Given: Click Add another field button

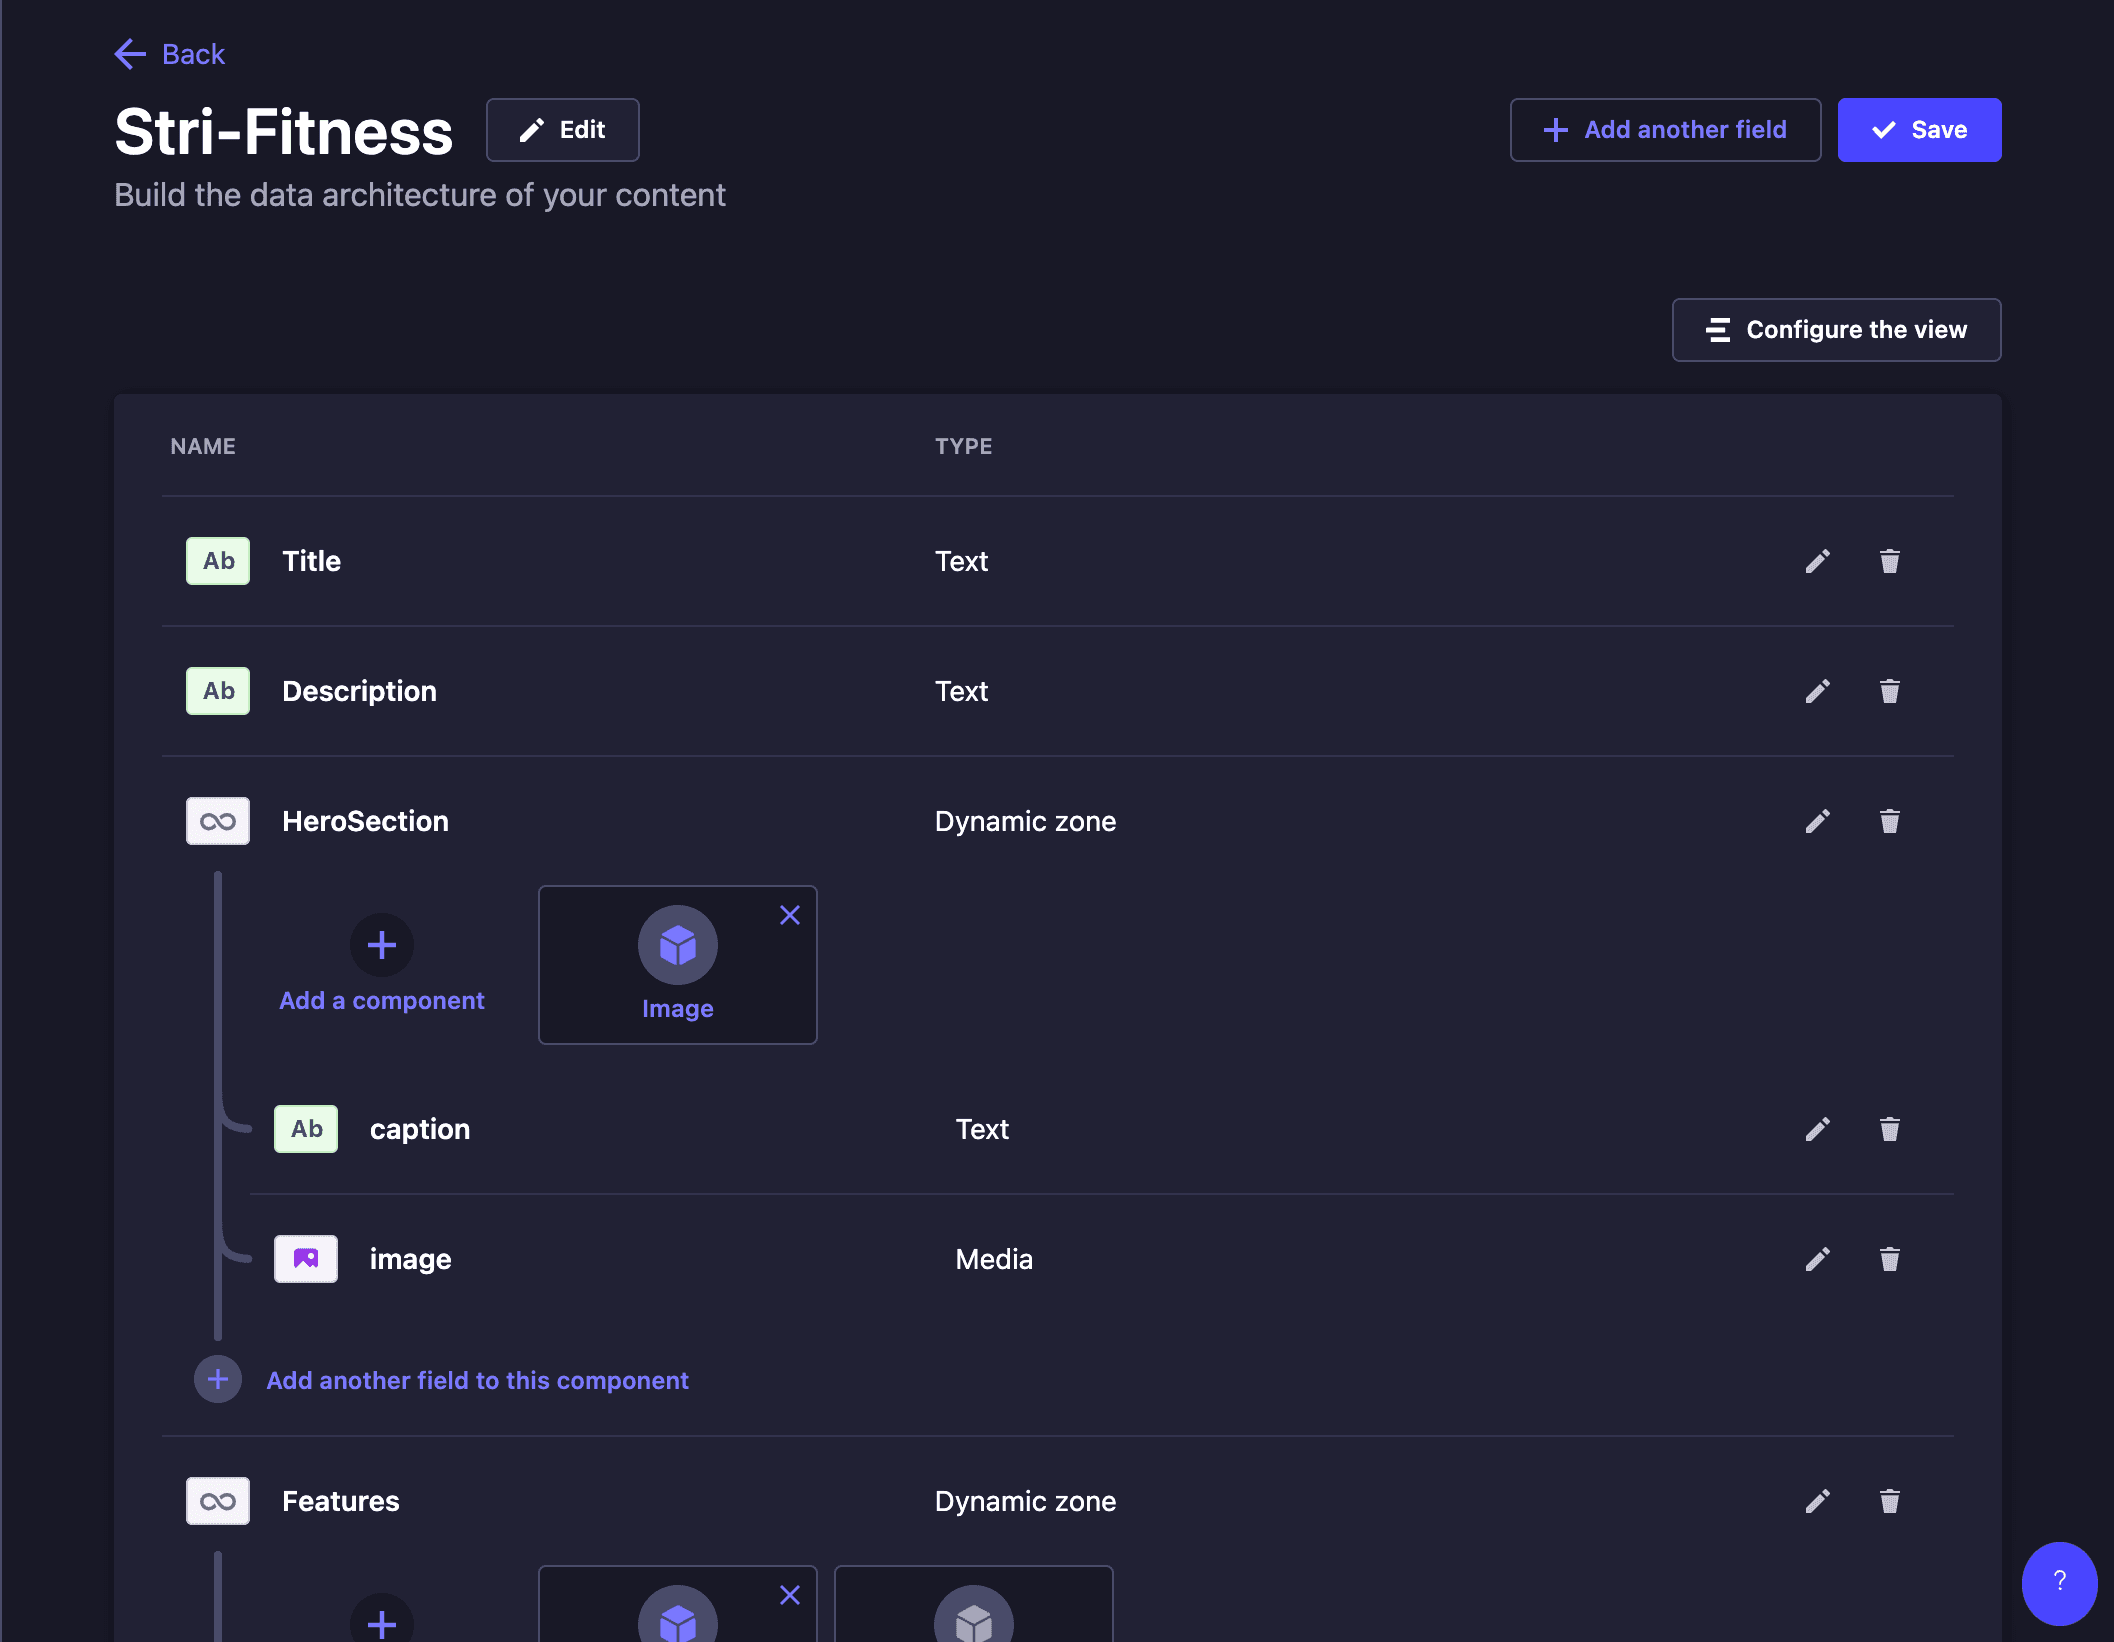Looking at the screenshot, I should [1665, 130].
